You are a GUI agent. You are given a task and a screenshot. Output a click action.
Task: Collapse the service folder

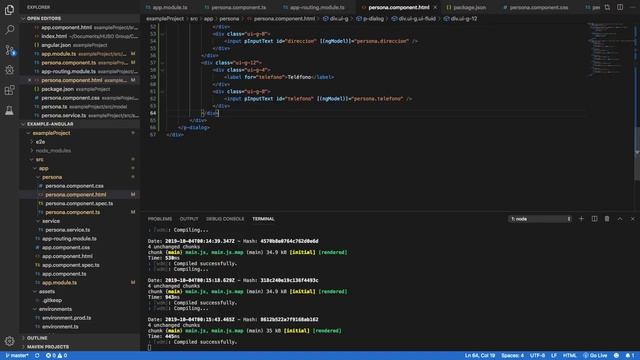tap(51, 221)
